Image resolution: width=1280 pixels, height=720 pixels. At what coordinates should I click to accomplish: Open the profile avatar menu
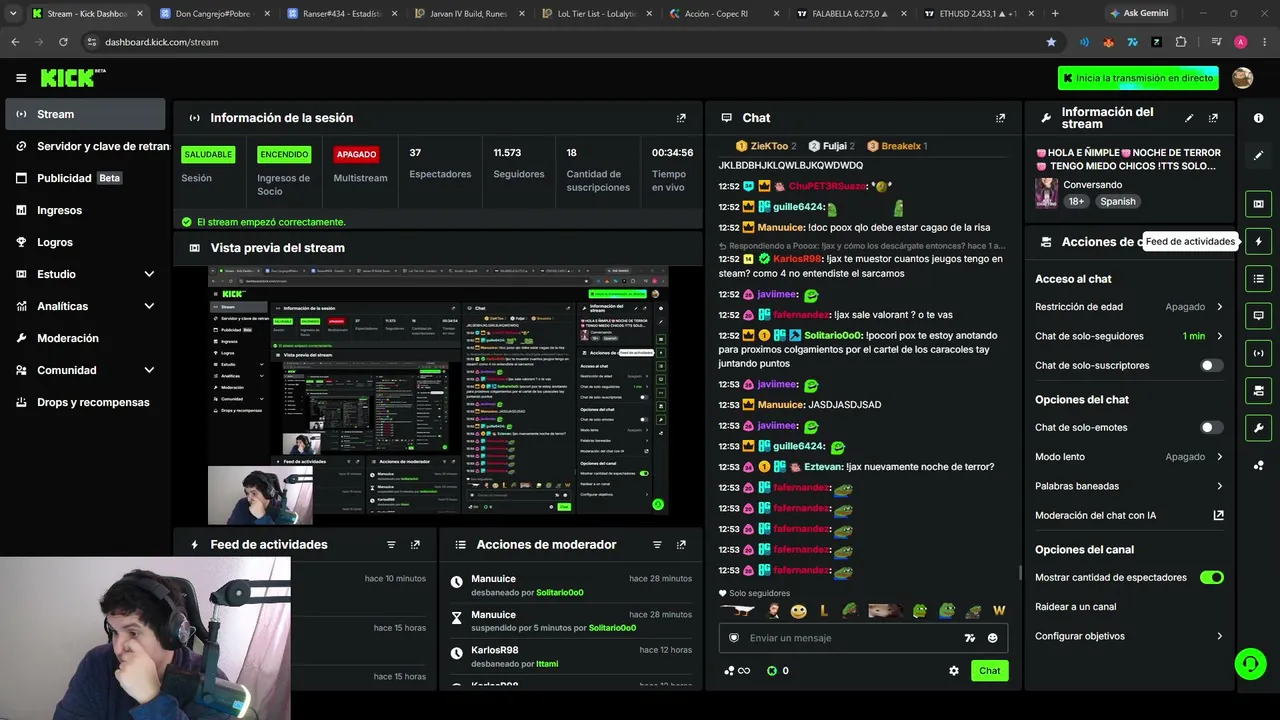(1243, 78)
